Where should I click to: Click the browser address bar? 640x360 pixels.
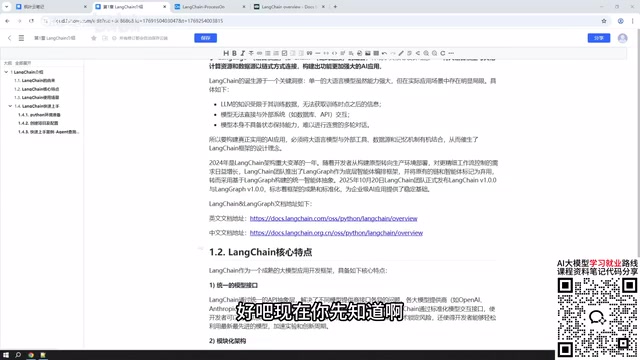pos(327,21)
